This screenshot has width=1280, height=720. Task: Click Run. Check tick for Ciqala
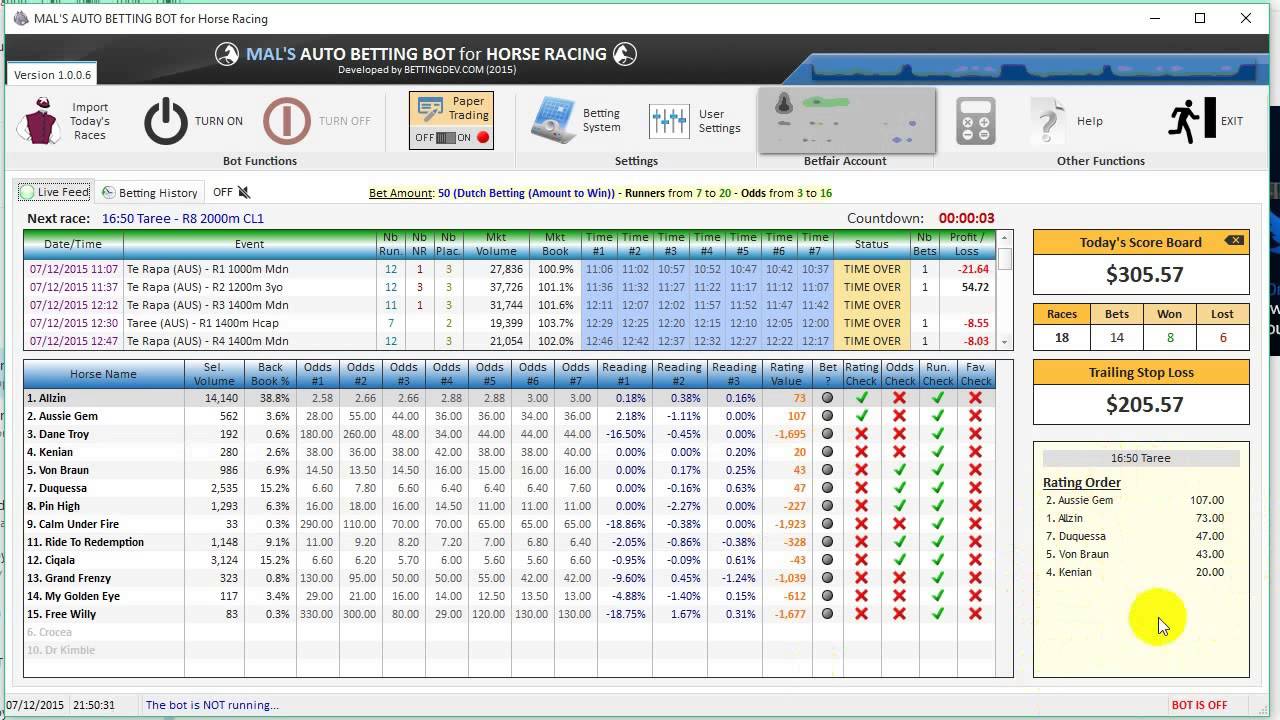point(937,560)
